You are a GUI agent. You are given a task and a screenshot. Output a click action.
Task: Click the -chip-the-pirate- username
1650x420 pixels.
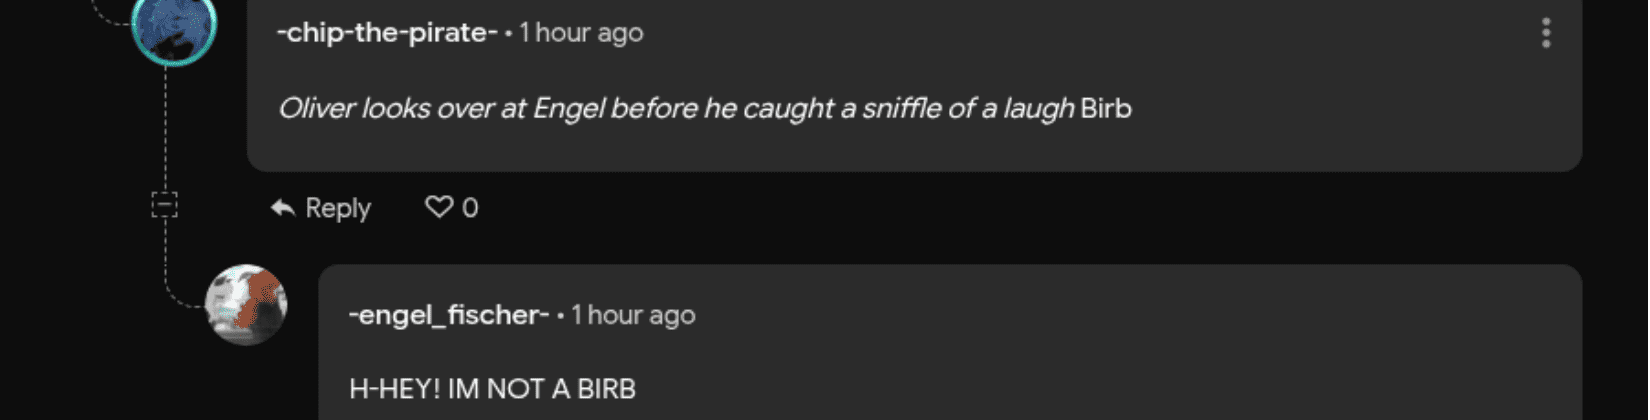pyautogui.click(x=387, y=32)
